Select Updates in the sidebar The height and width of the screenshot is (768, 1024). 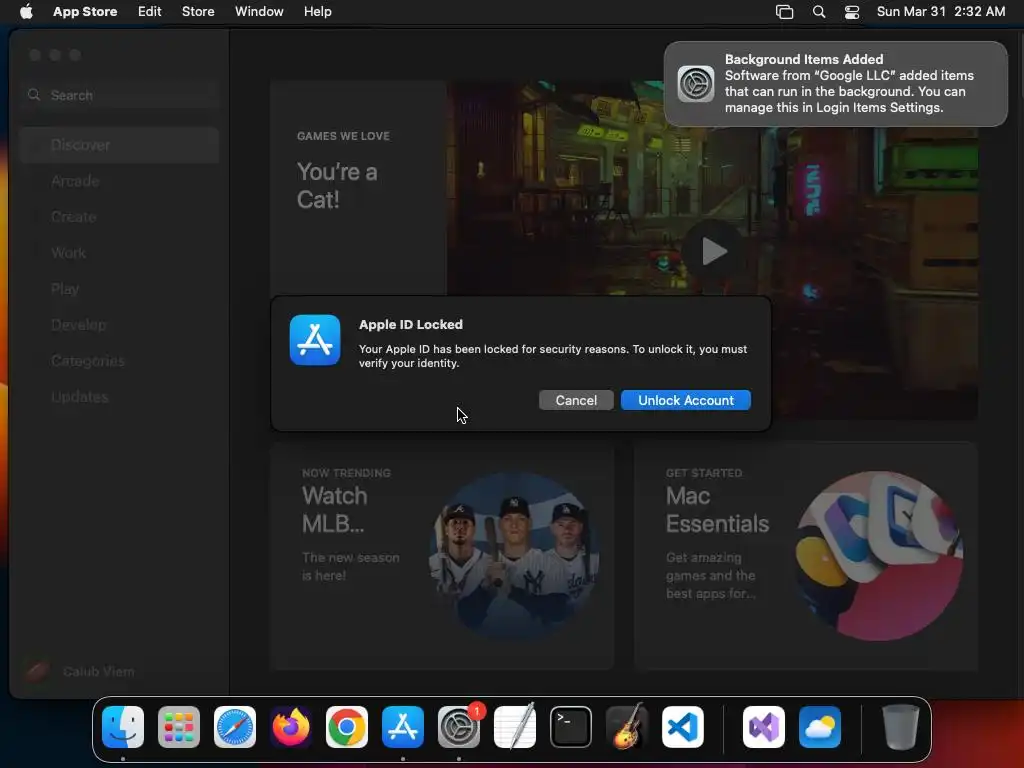coord(120,396)
